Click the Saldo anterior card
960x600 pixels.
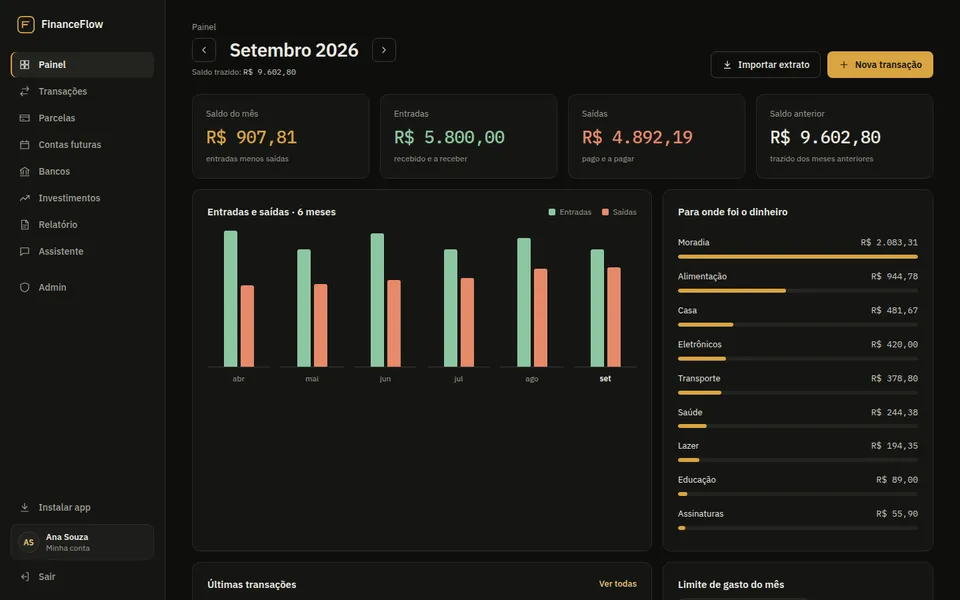coord(844,137)
